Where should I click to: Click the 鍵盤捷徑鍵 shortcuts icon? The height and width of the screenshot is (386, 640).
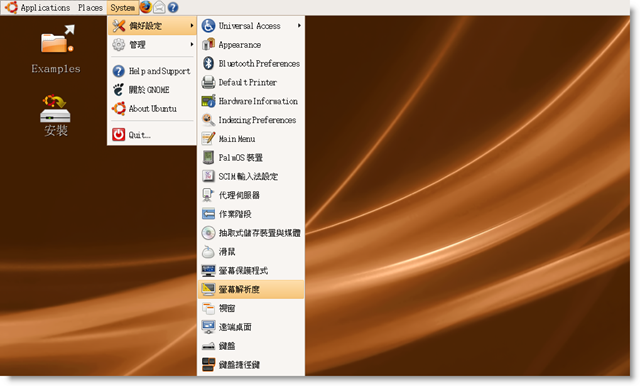point(208,364)
